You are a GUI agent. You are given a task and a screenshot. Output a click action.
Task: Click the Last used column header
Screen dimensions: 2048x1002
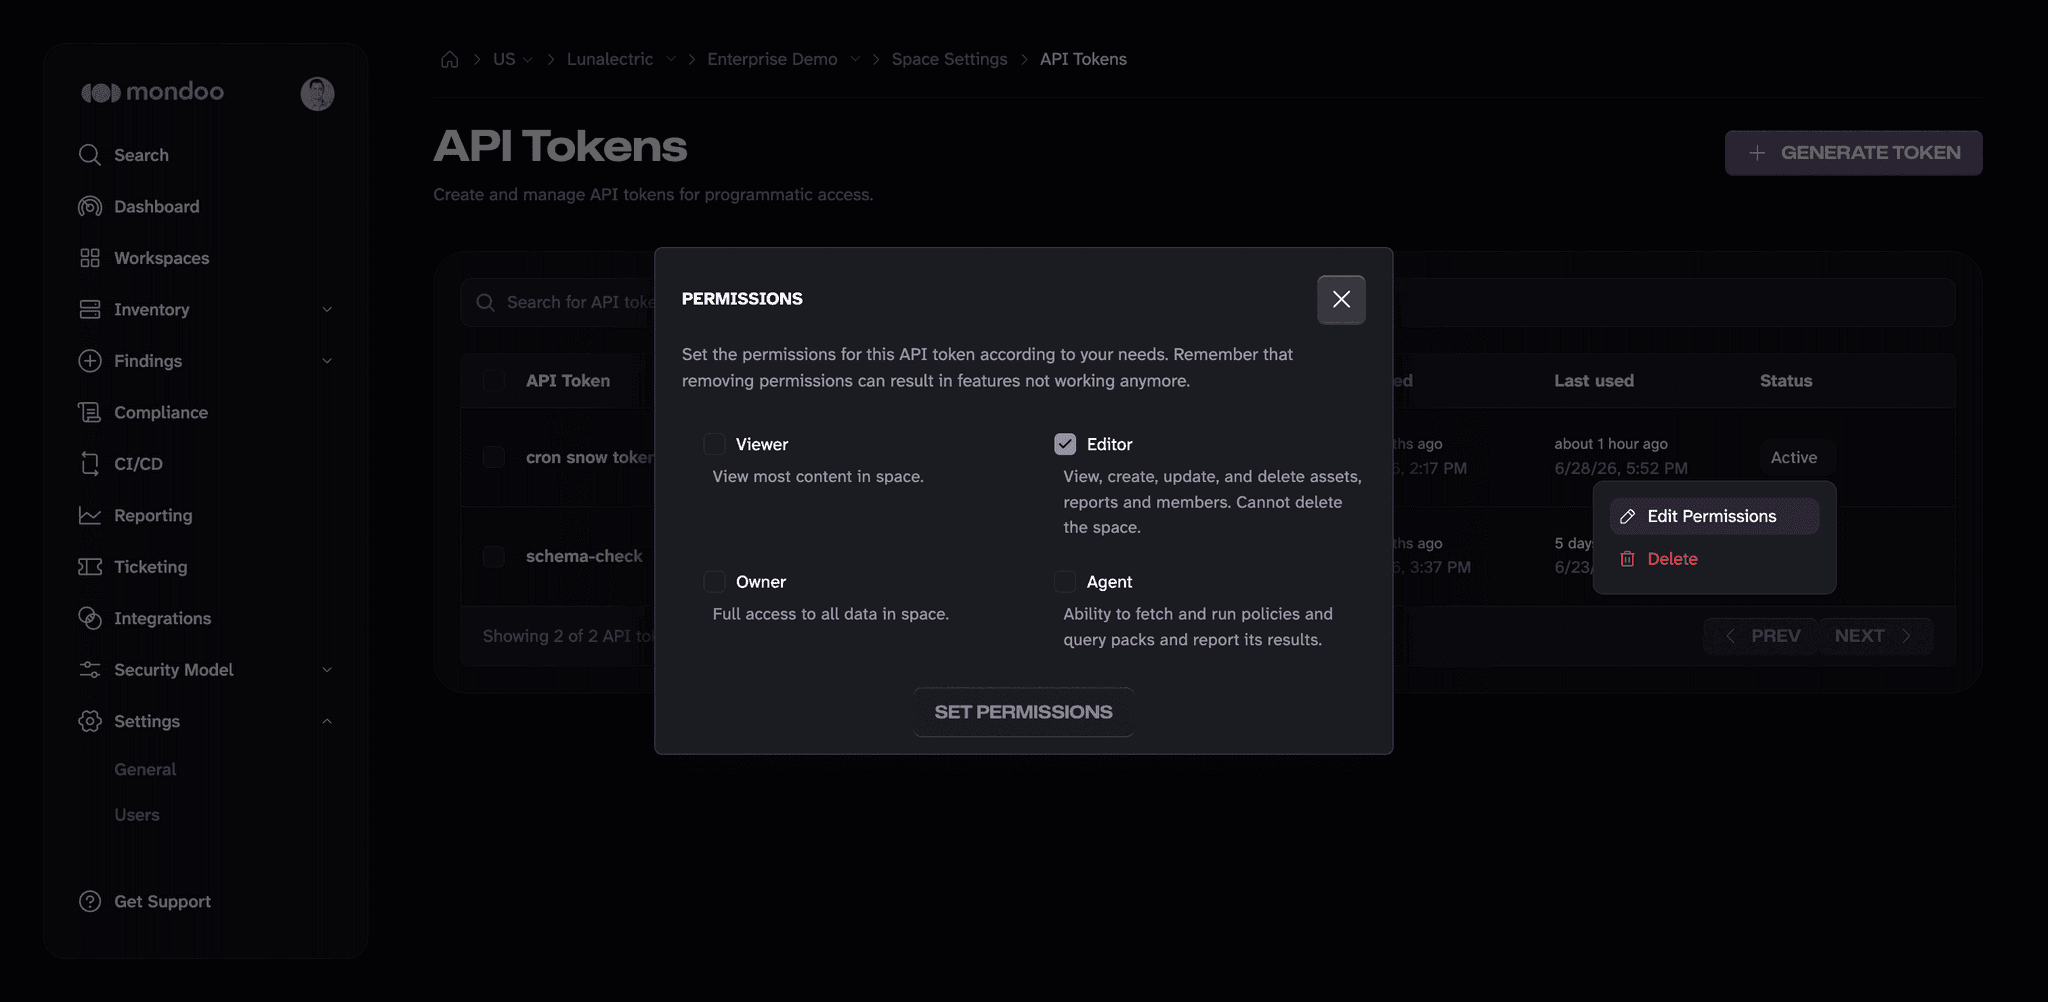(x=1594, y=381)
